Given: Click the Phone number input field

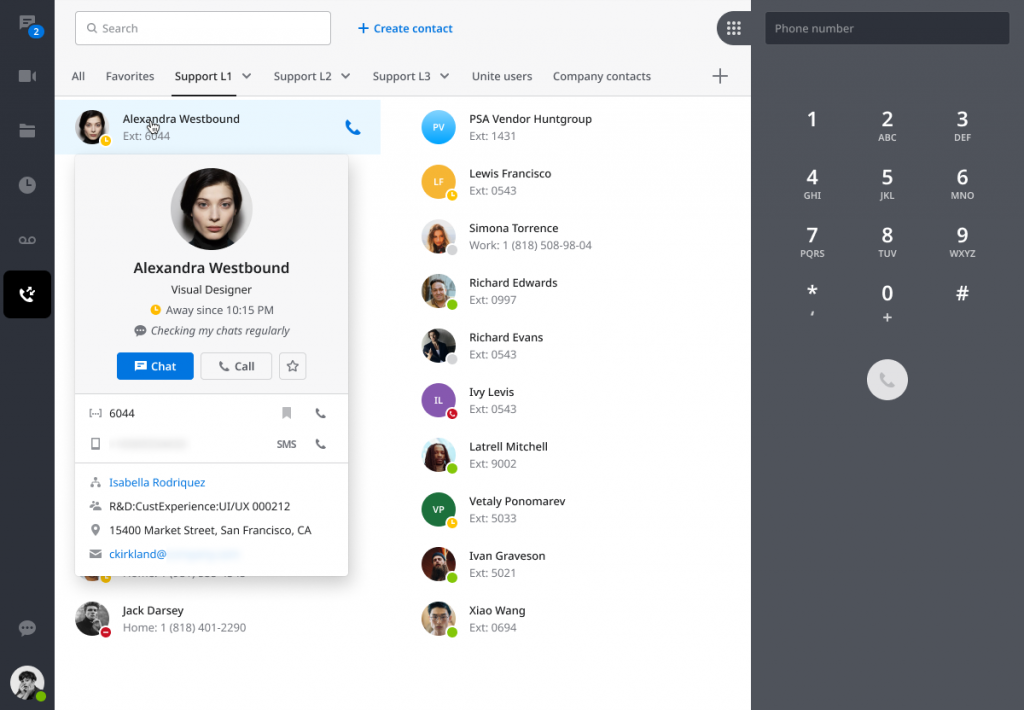Looking at the screenshot, I should [886, 28].
